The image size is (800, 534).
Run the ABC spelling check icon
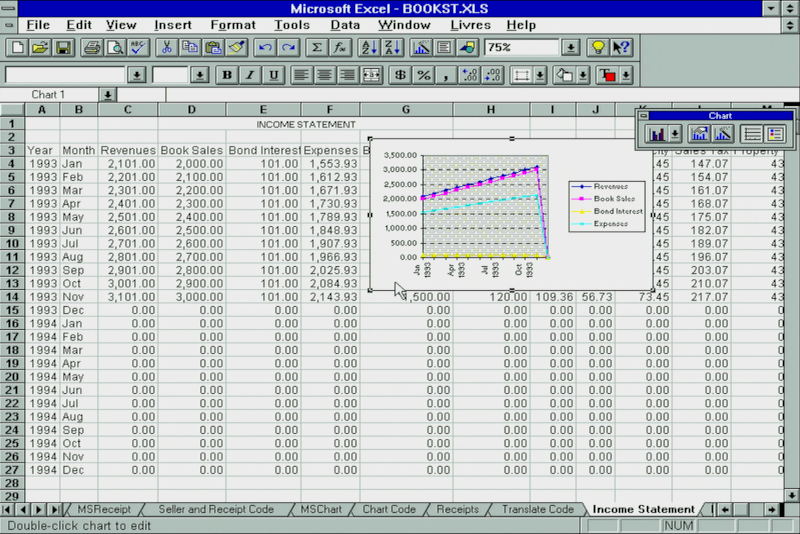(137, 47)
